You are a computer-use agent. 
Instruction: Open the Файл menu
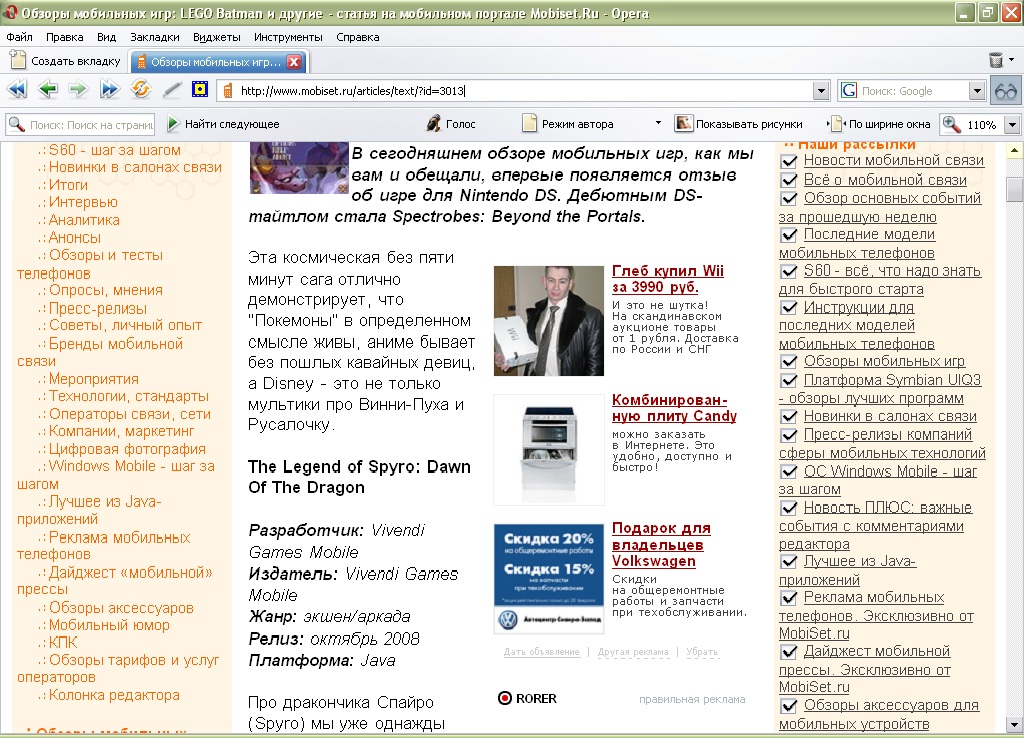pos(19,37)
